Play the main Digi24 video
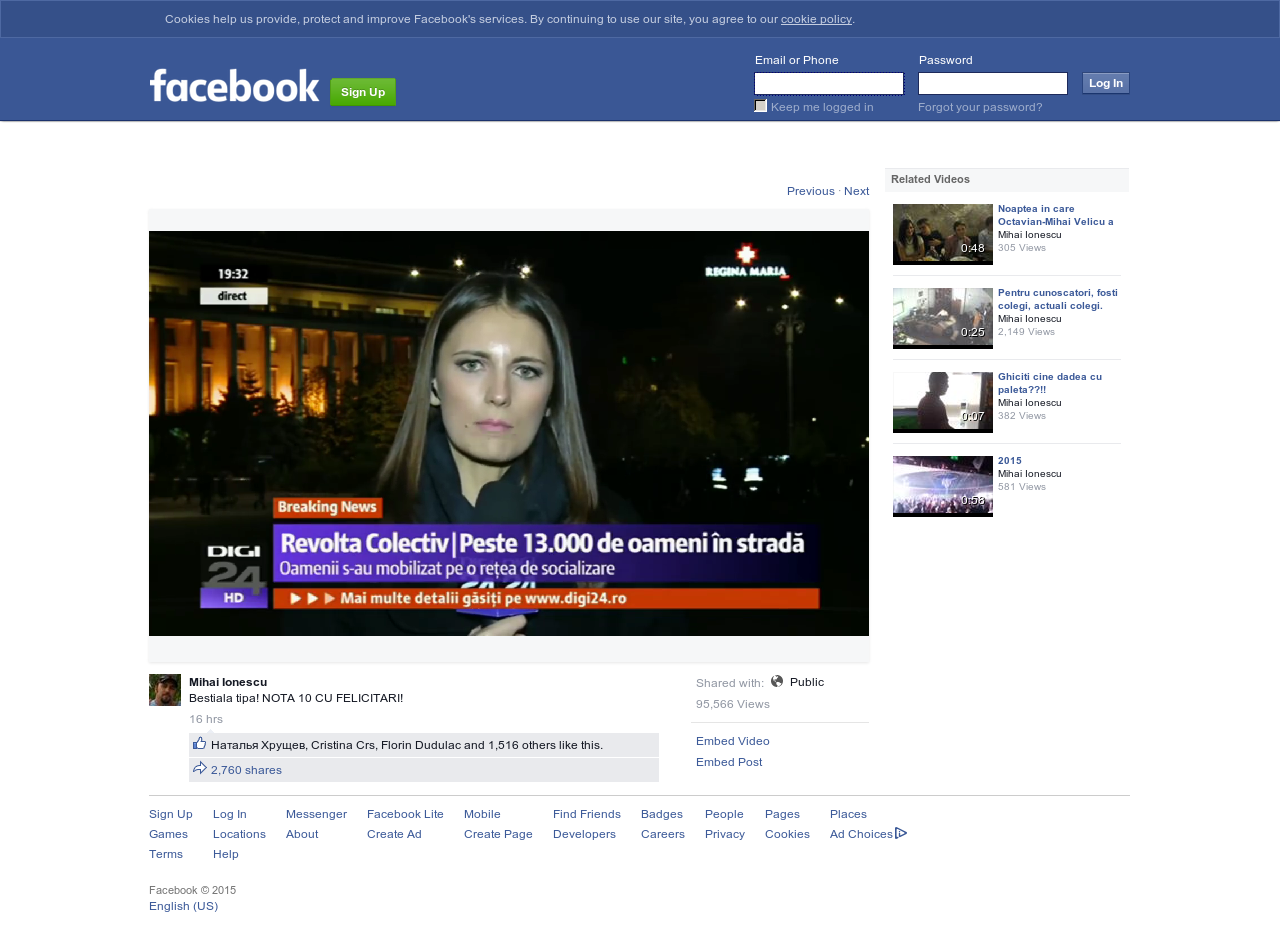Screen dimensions: 1280x934 point(509,433)
